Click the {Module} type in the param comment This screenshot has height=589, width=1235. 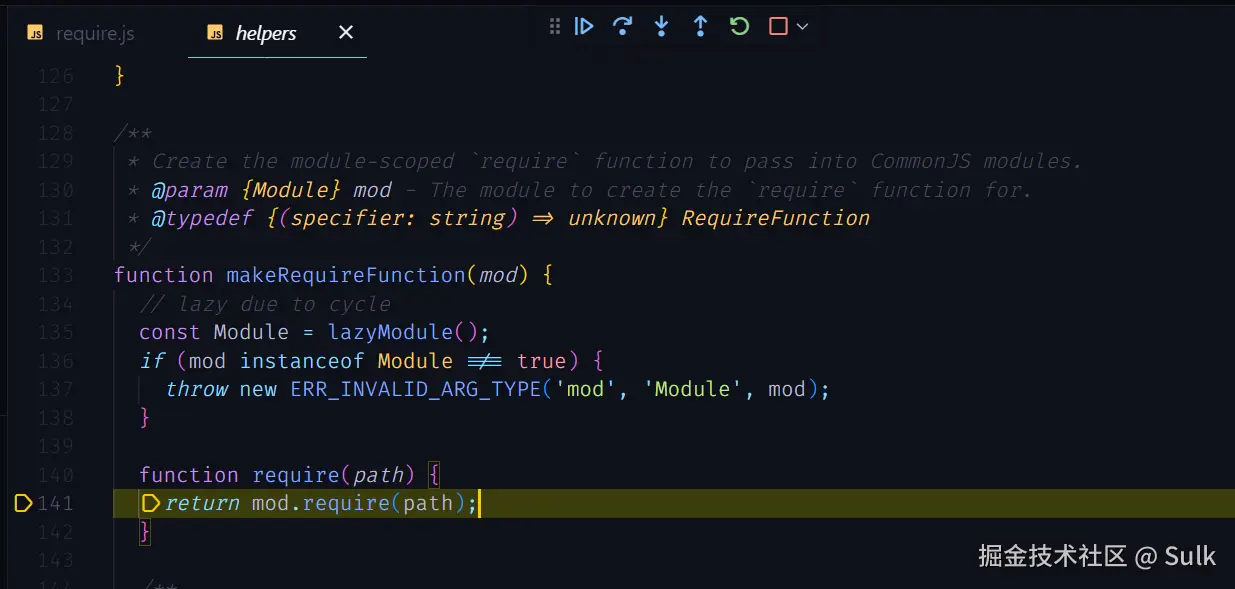[x=292, y=190]
